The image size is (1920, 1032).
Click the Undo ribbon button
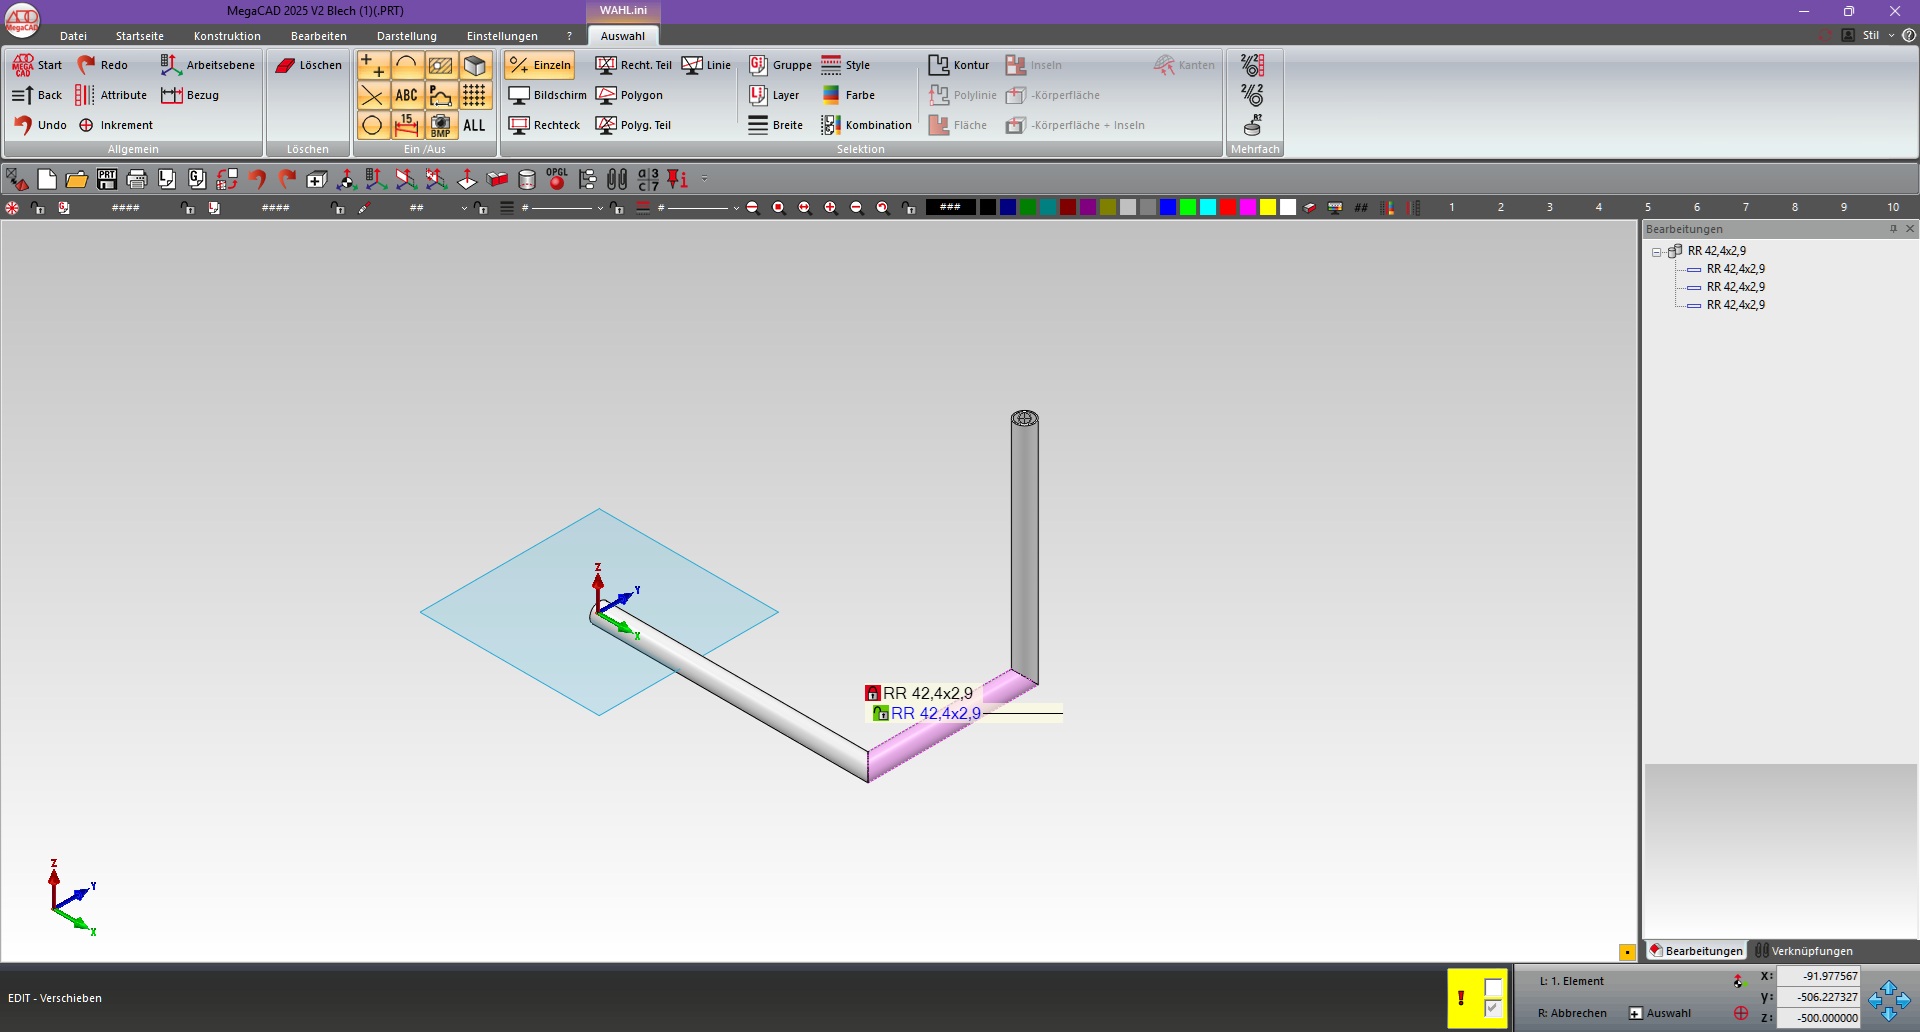coord(40,125)
